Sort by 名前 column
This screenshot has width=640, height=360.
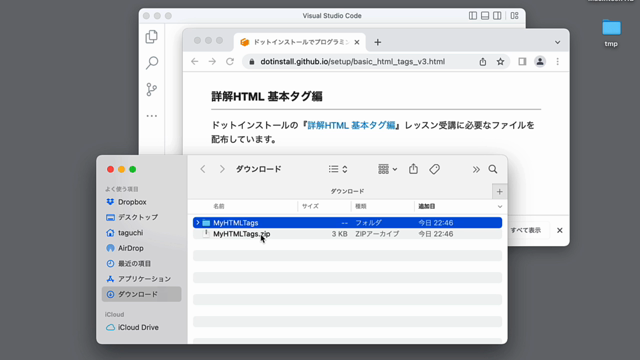point(219,206)
